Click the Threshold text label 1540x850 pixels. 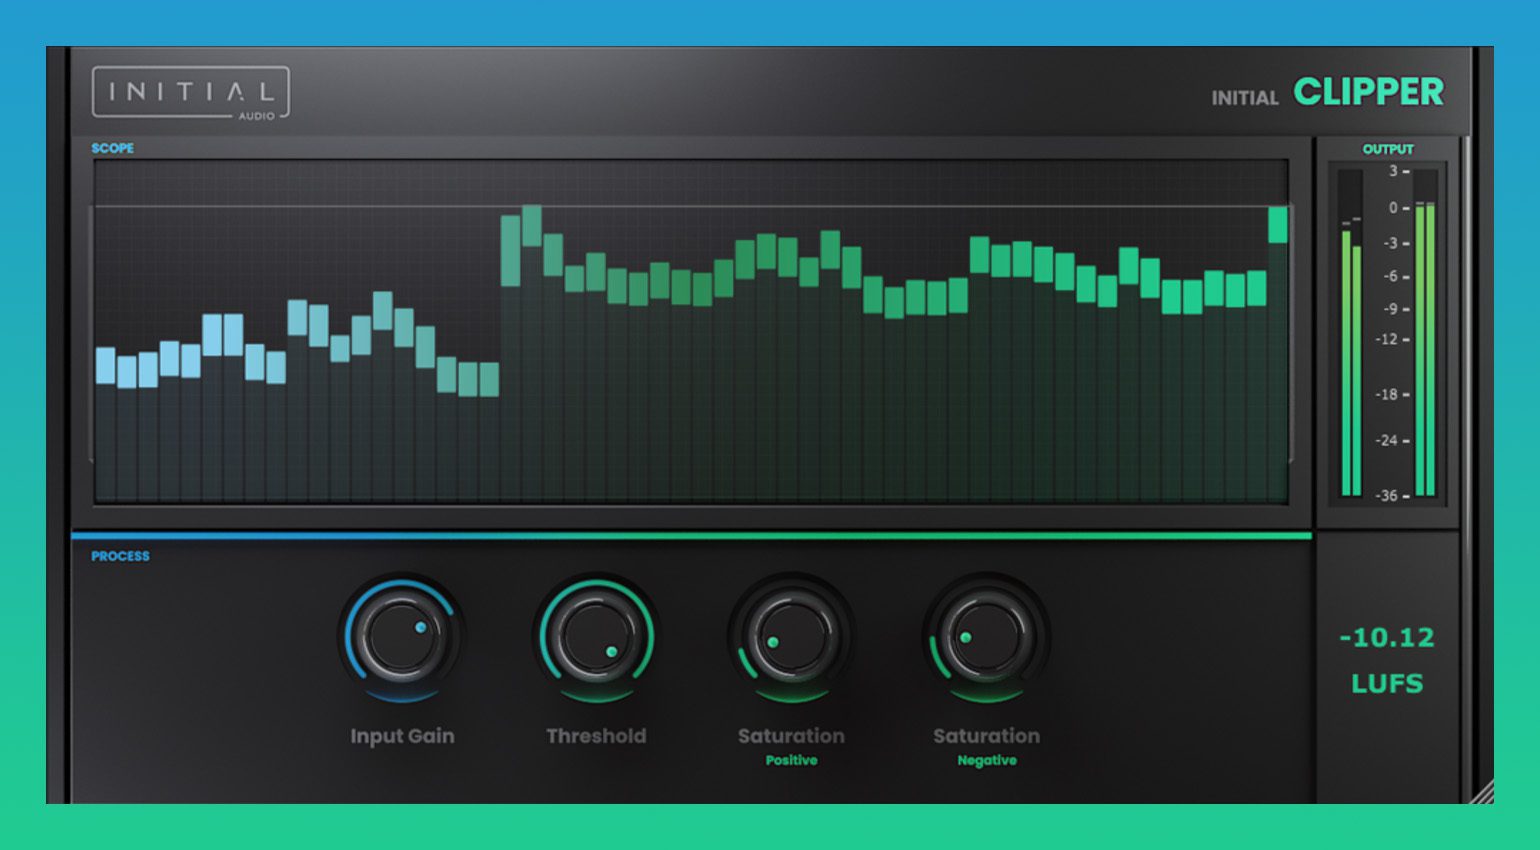click(596, 736)
